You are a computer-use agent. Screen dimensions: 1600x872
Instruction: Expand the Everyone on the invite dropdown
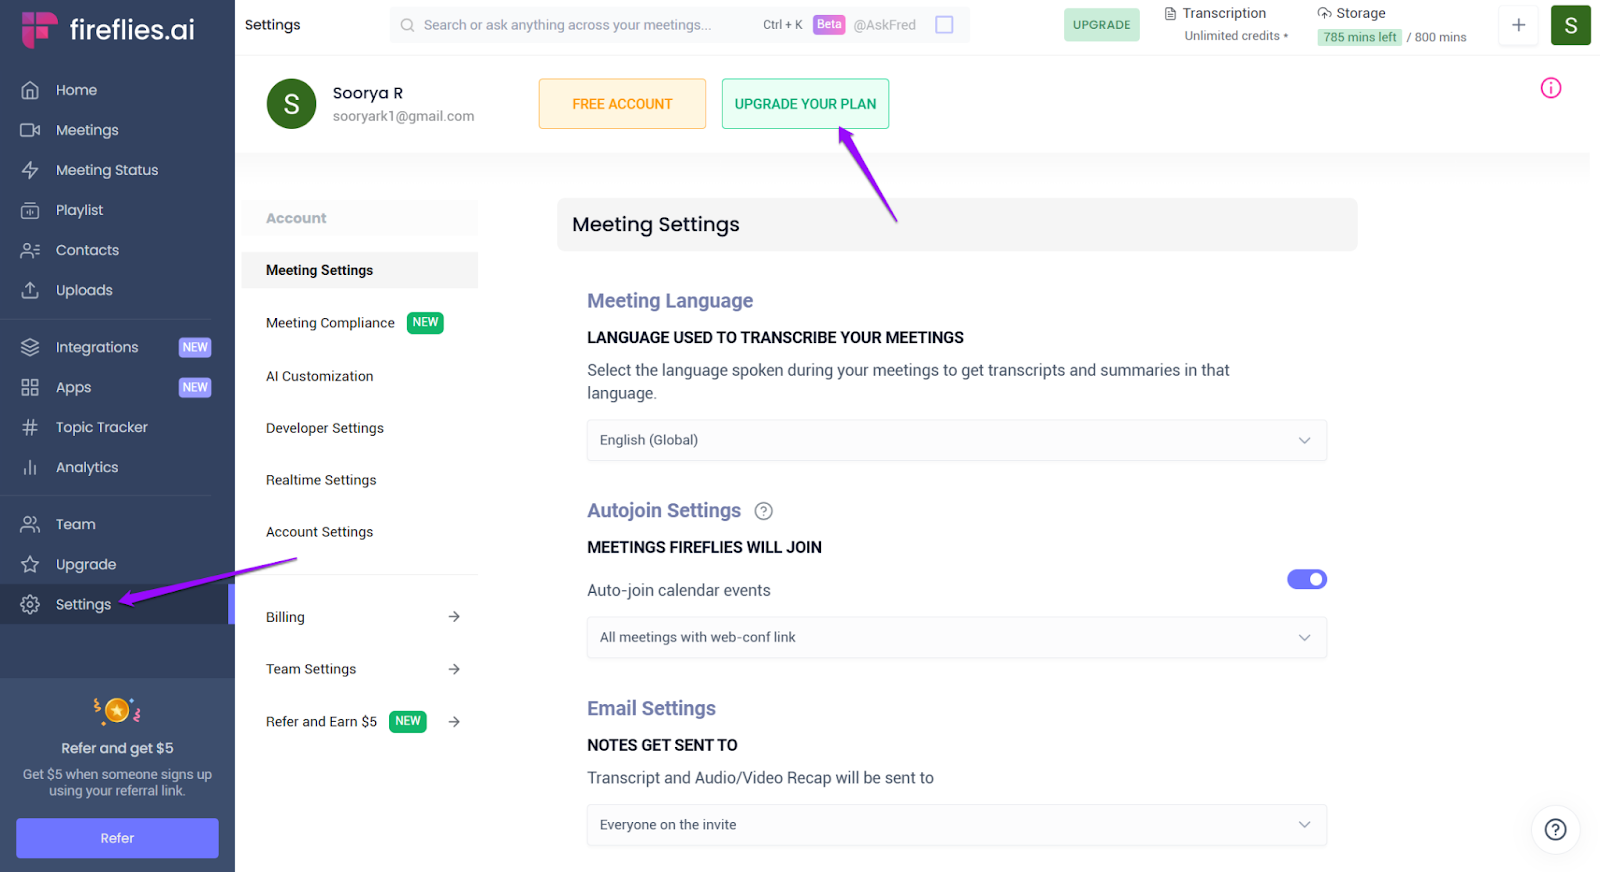[x=956, y=825]
